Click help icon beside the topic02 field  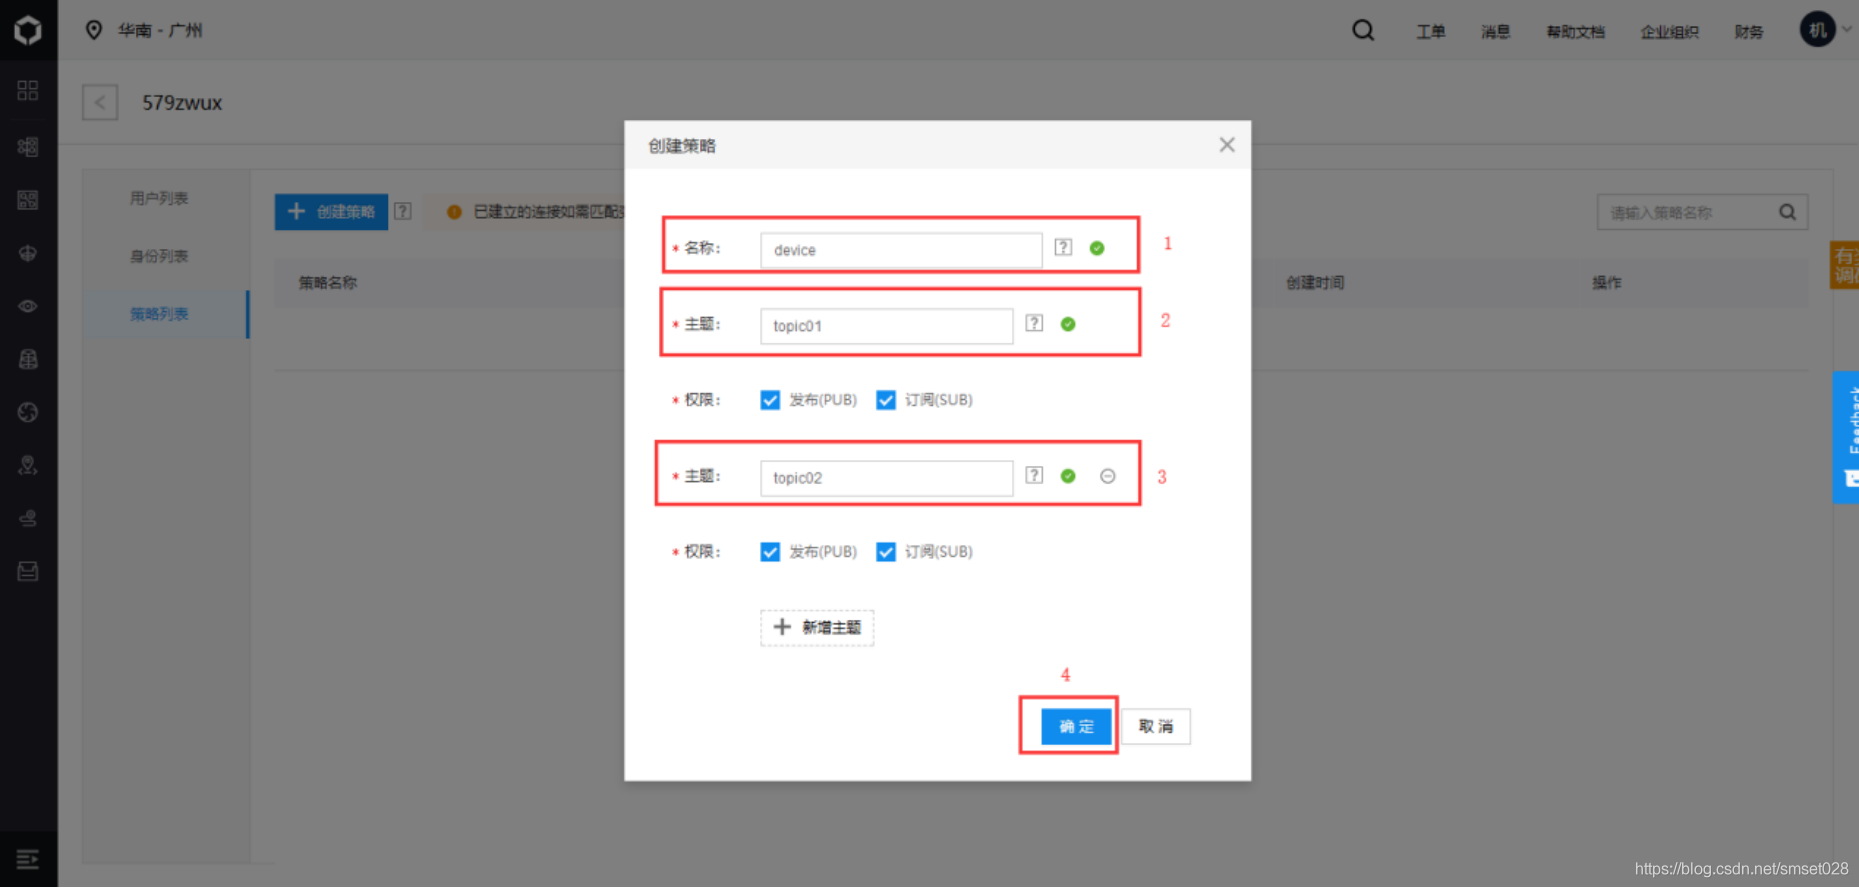pos(1034,475)
